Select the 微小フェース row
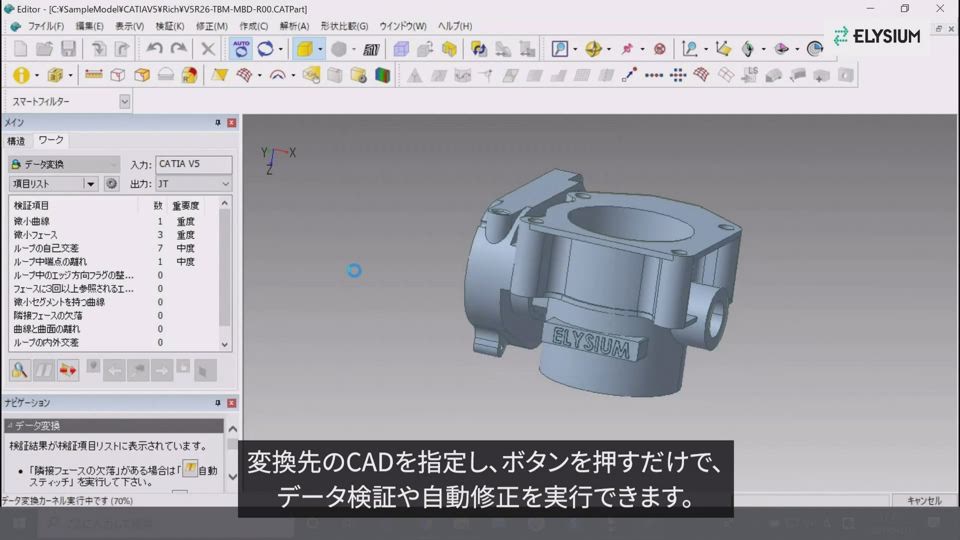The height and width of the screenshot is (540, 960). point(114,235)
